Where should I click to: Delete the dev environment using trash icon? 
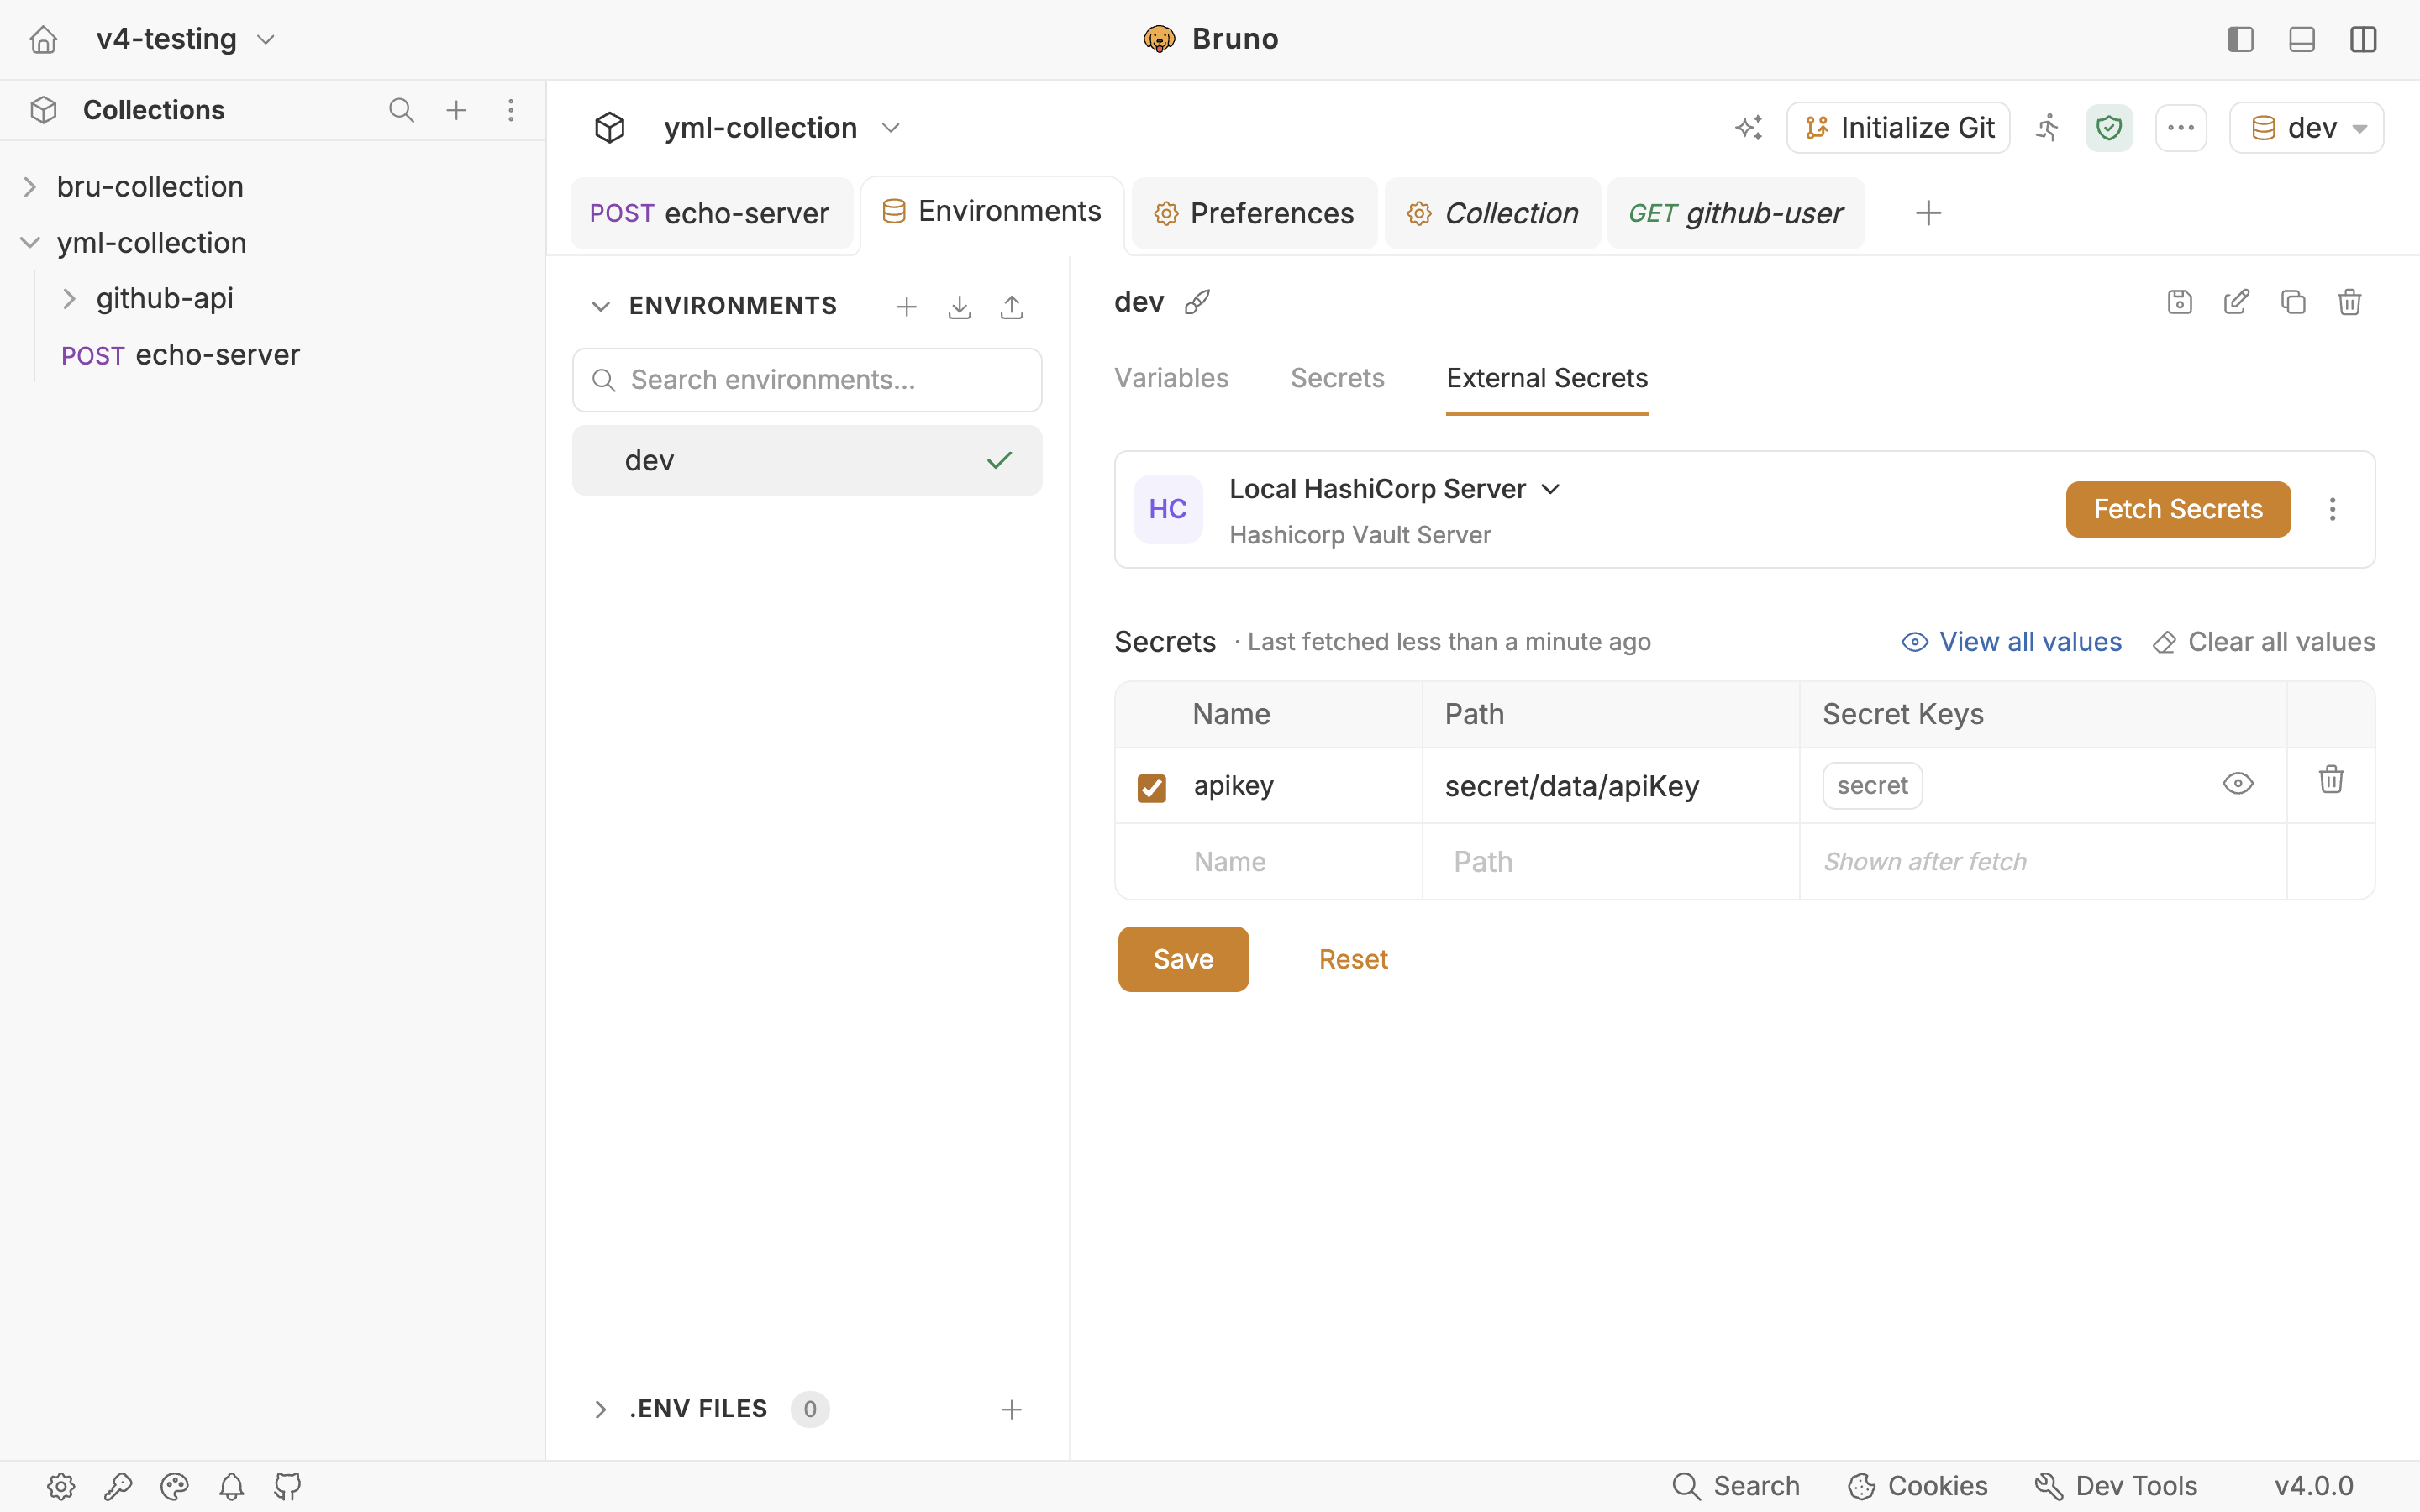click(2350, 302)
